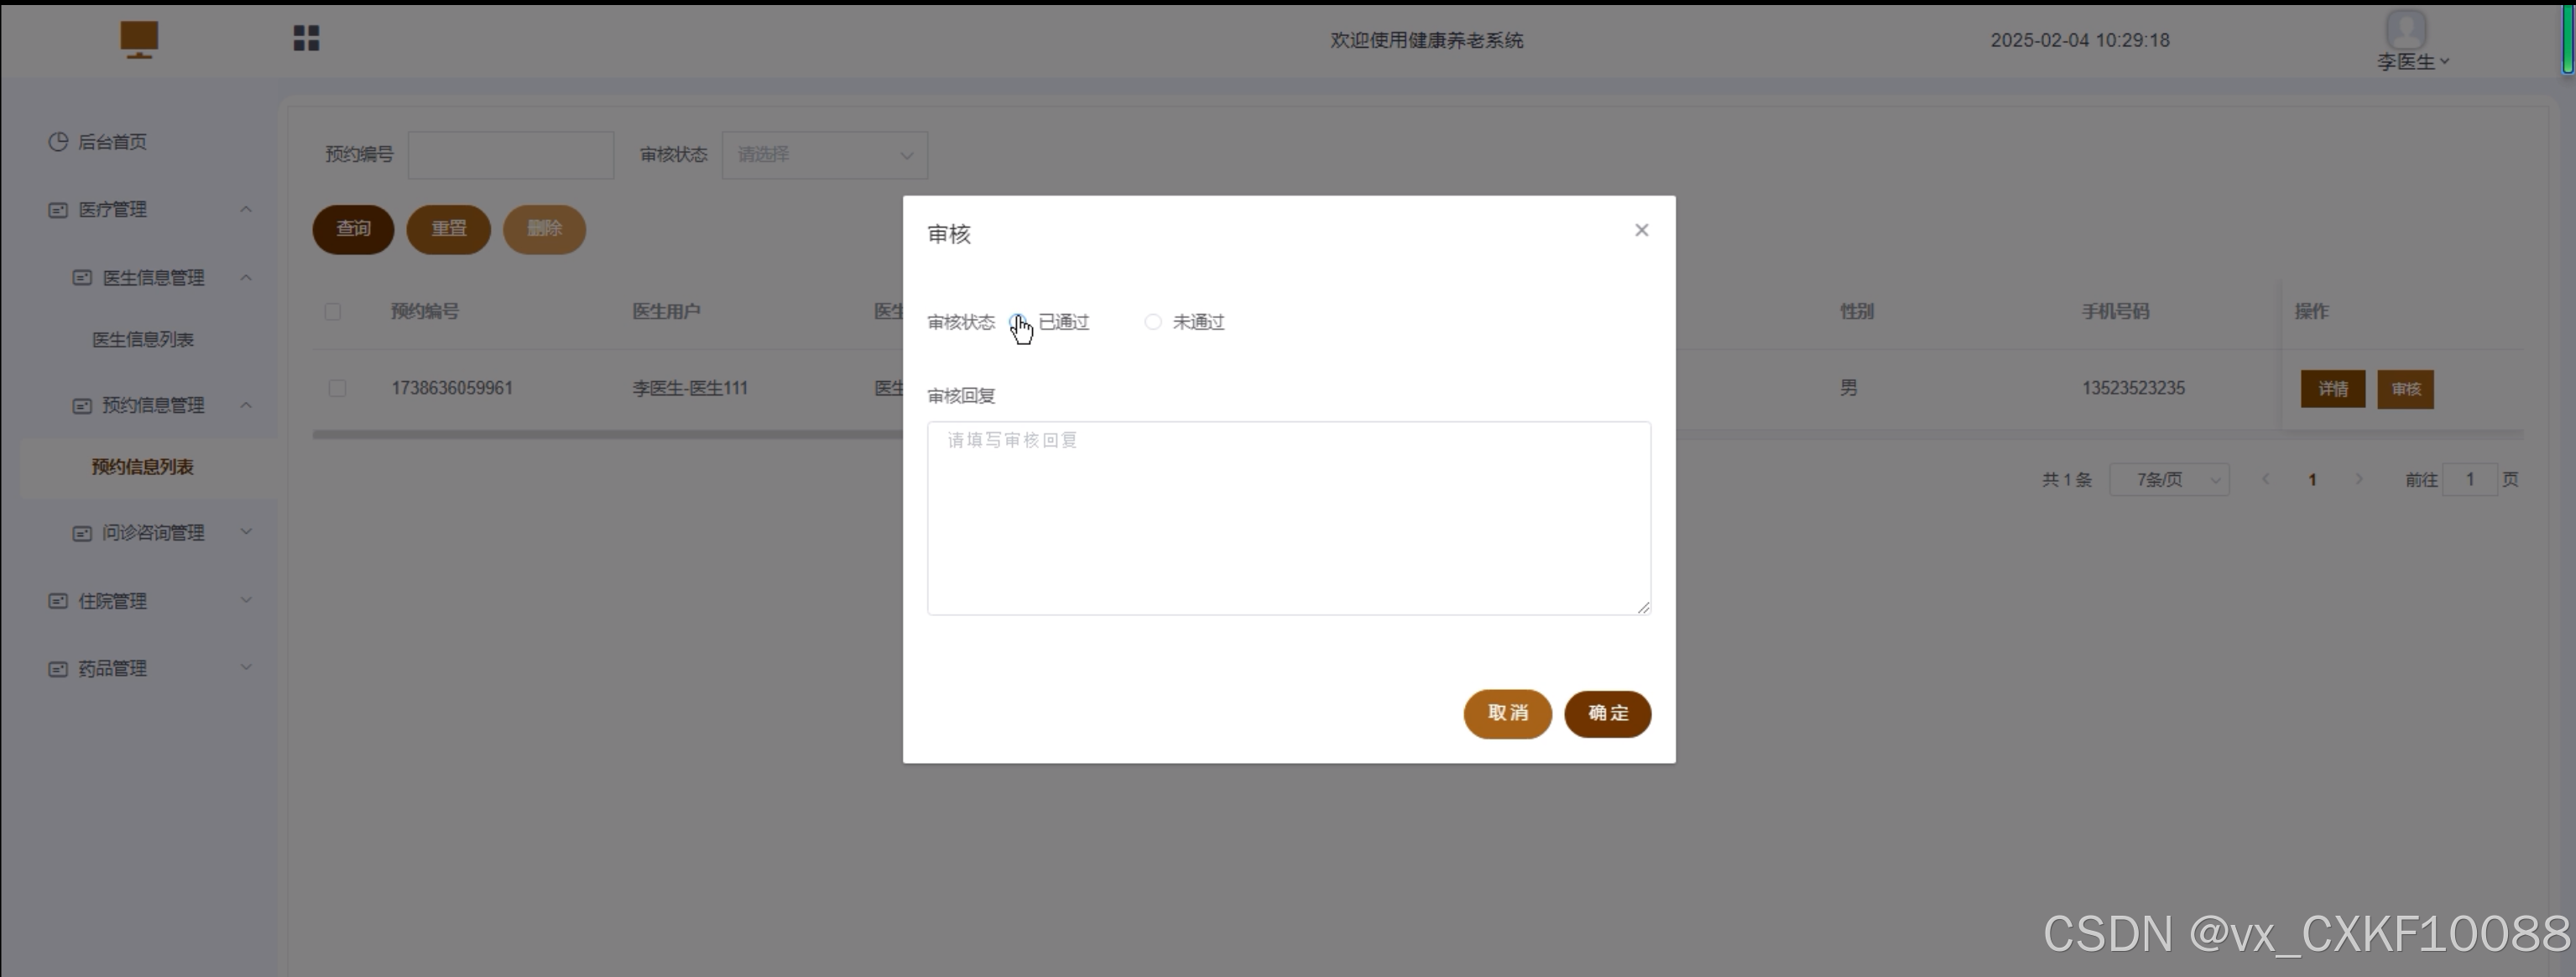Click the 住院管理 menu icon
The image size is (2576, 977).
[x=58, y=601]
